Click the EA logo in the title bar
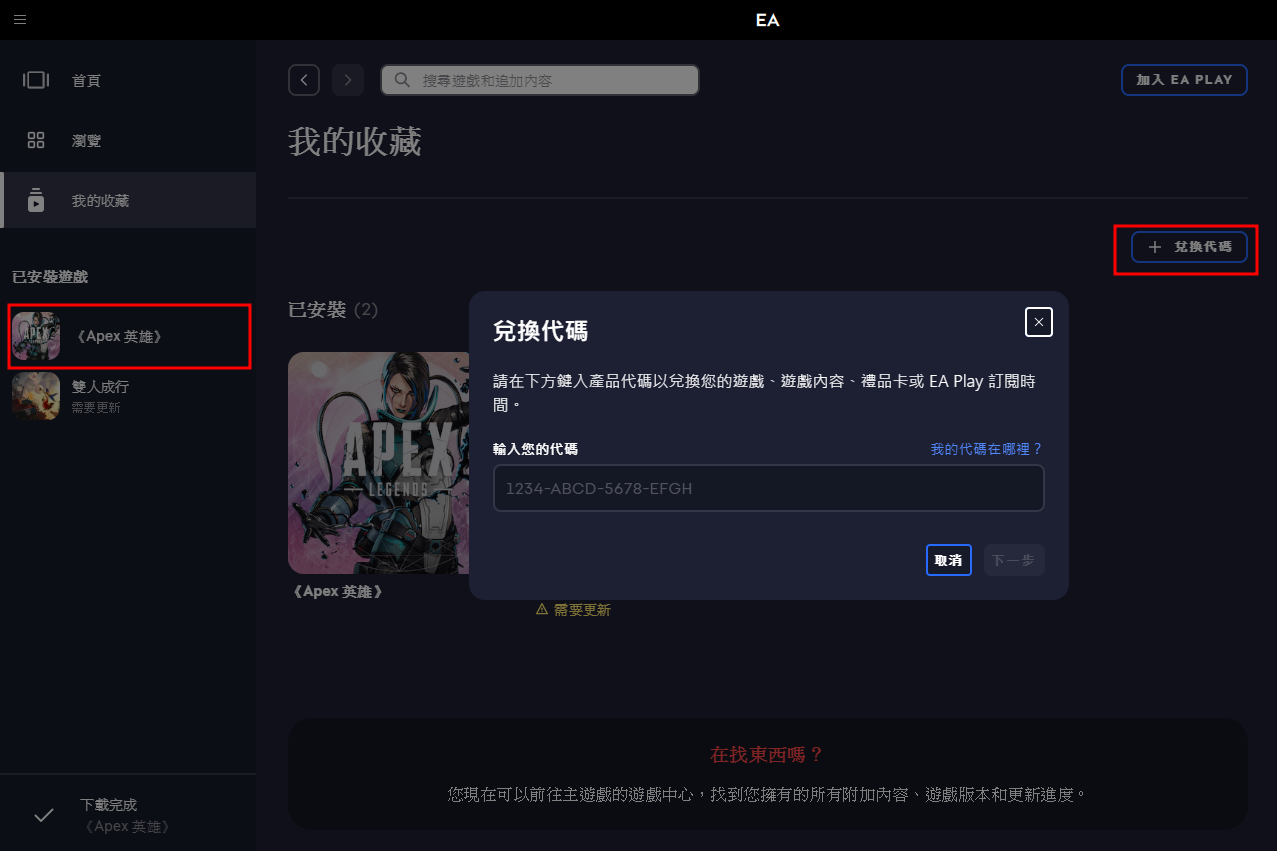 point(767,20)
